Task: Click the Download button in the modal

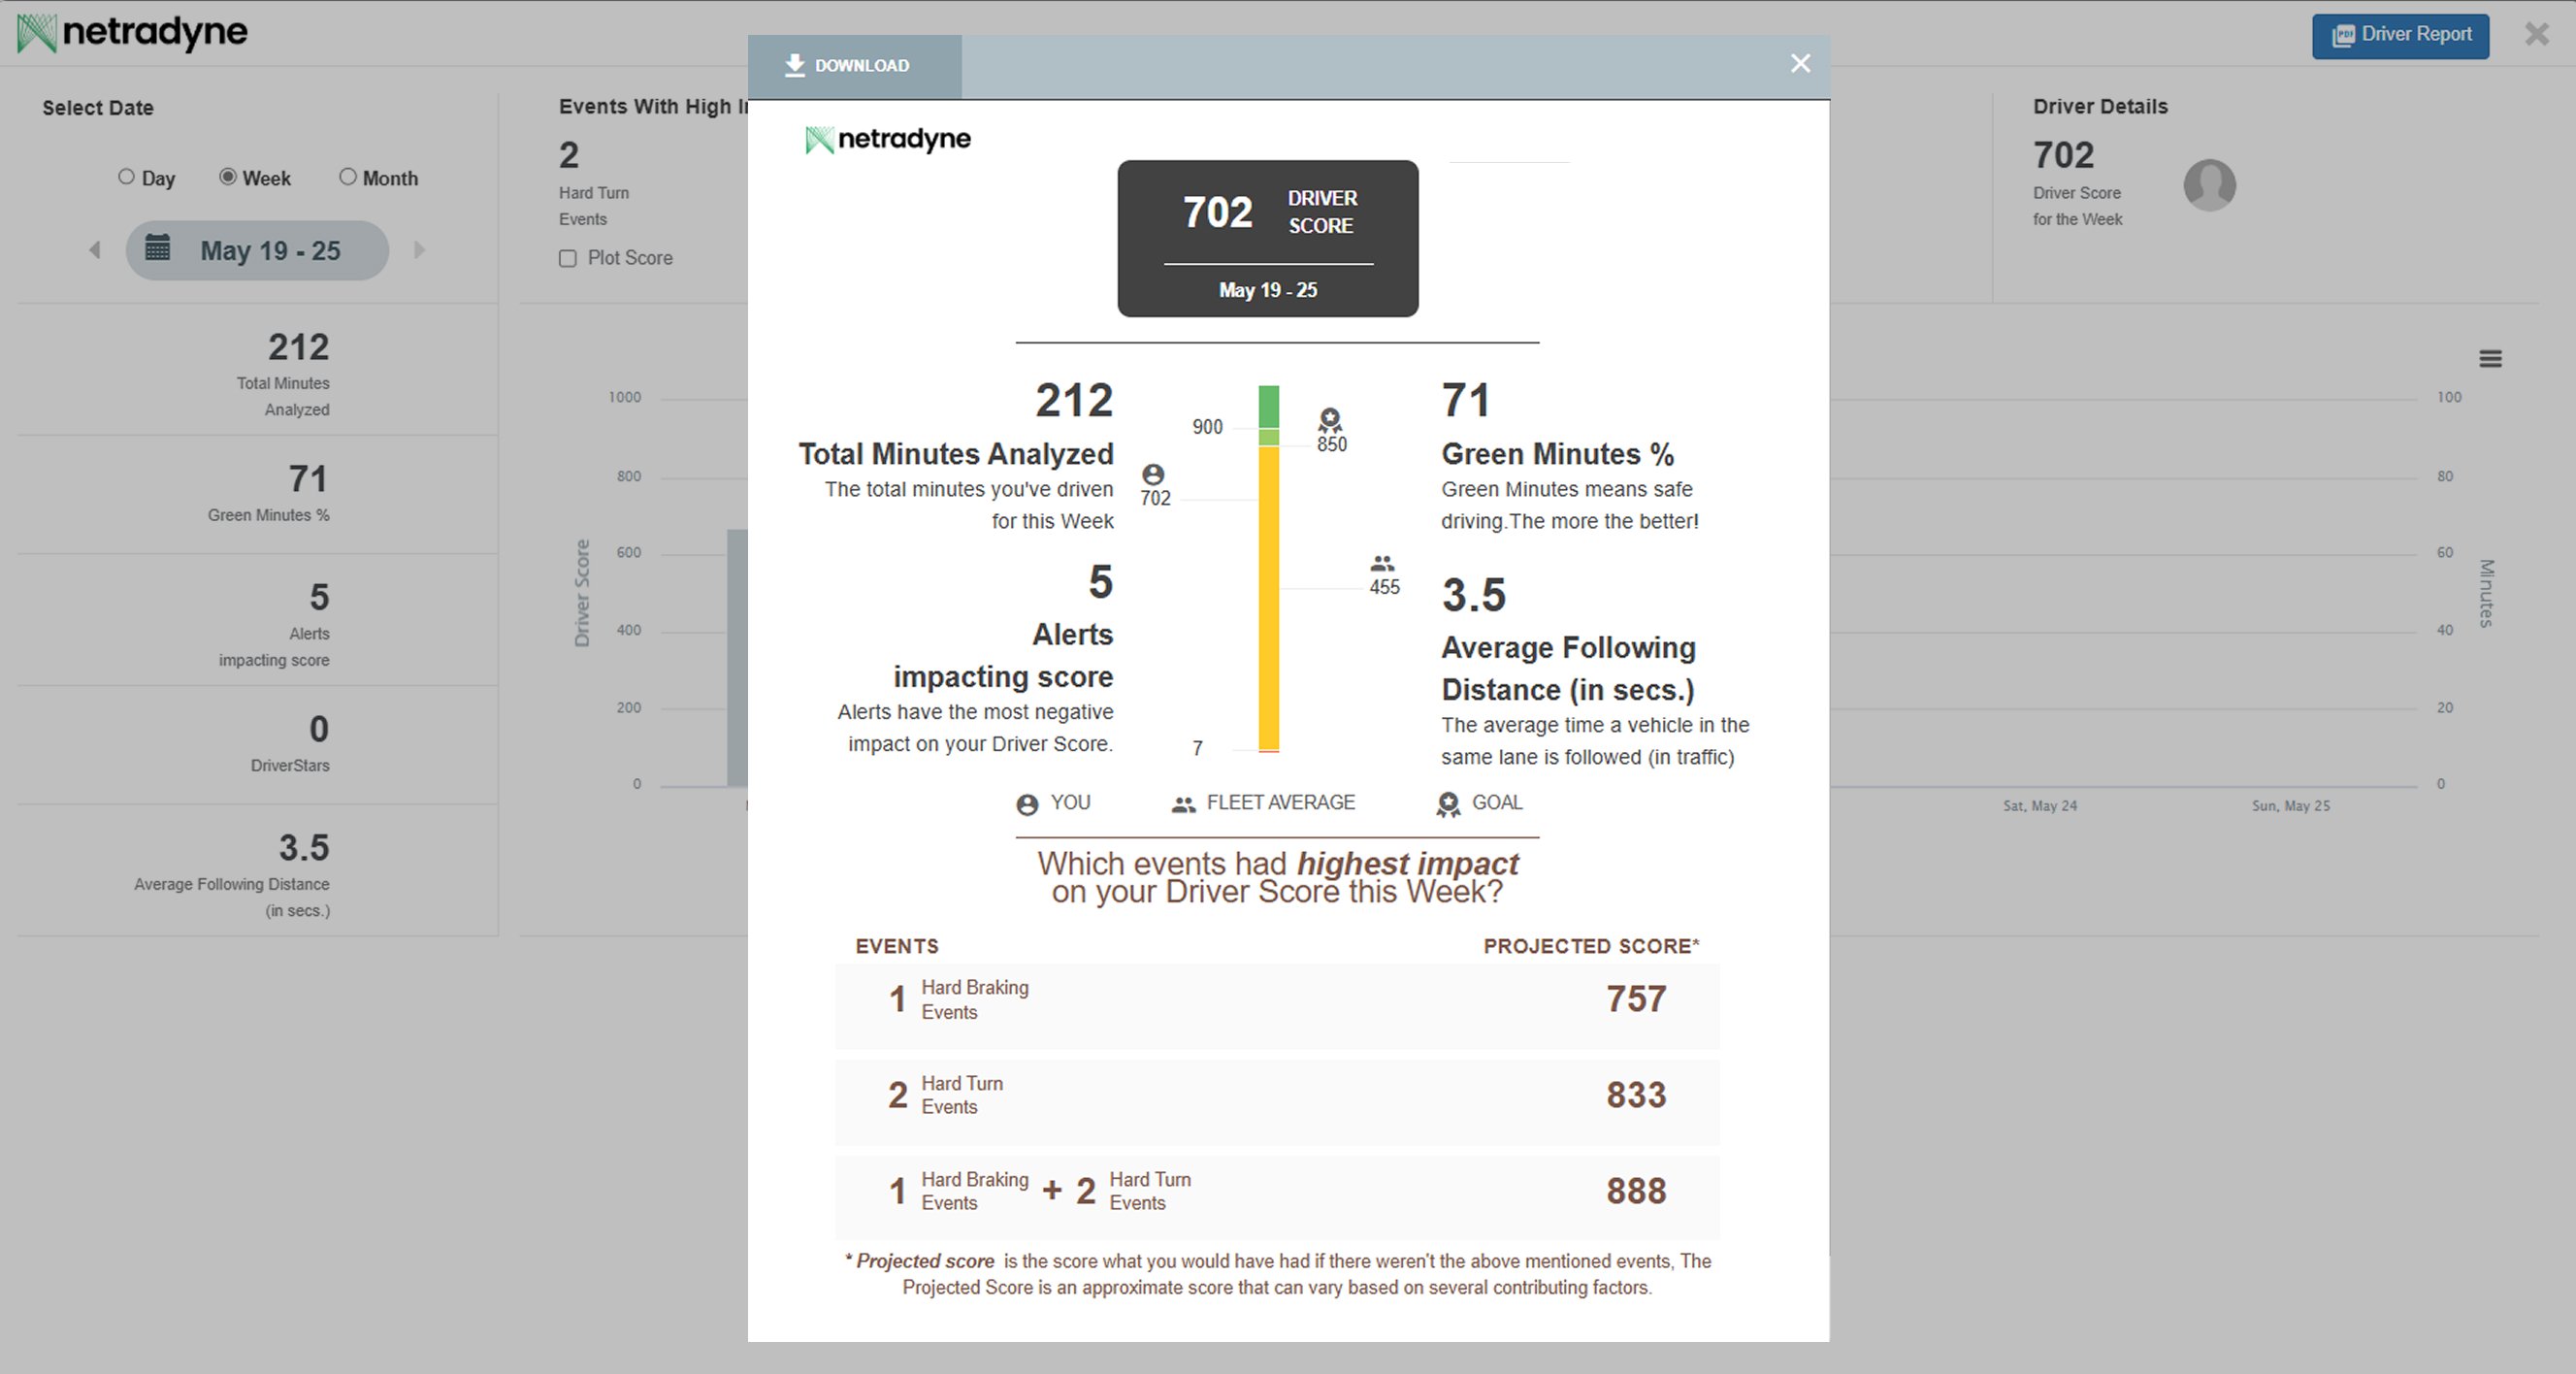Action: (x=848, y=66)
